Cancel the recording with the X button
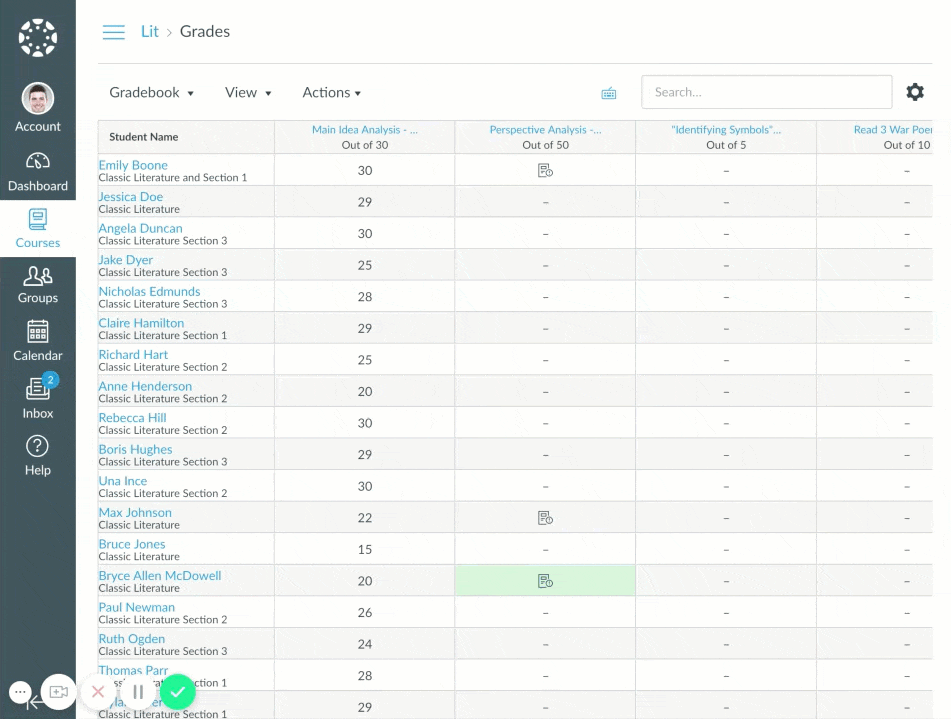The image size is (951, 719). [98, 691]
